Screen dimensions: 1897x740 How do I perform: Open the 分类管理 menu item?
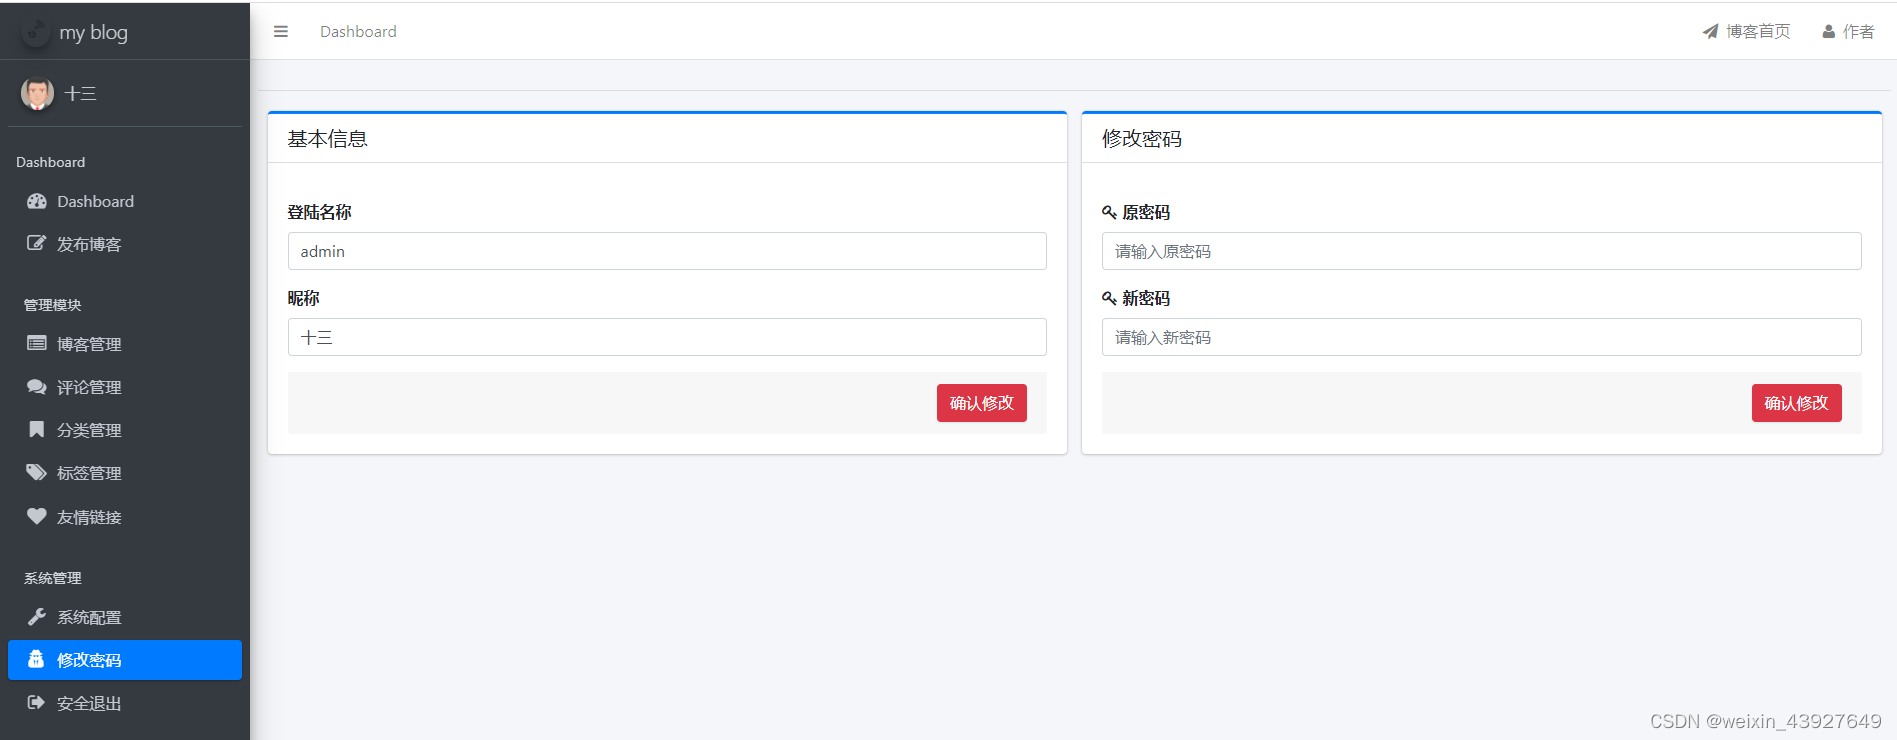(x=125, y=430)
